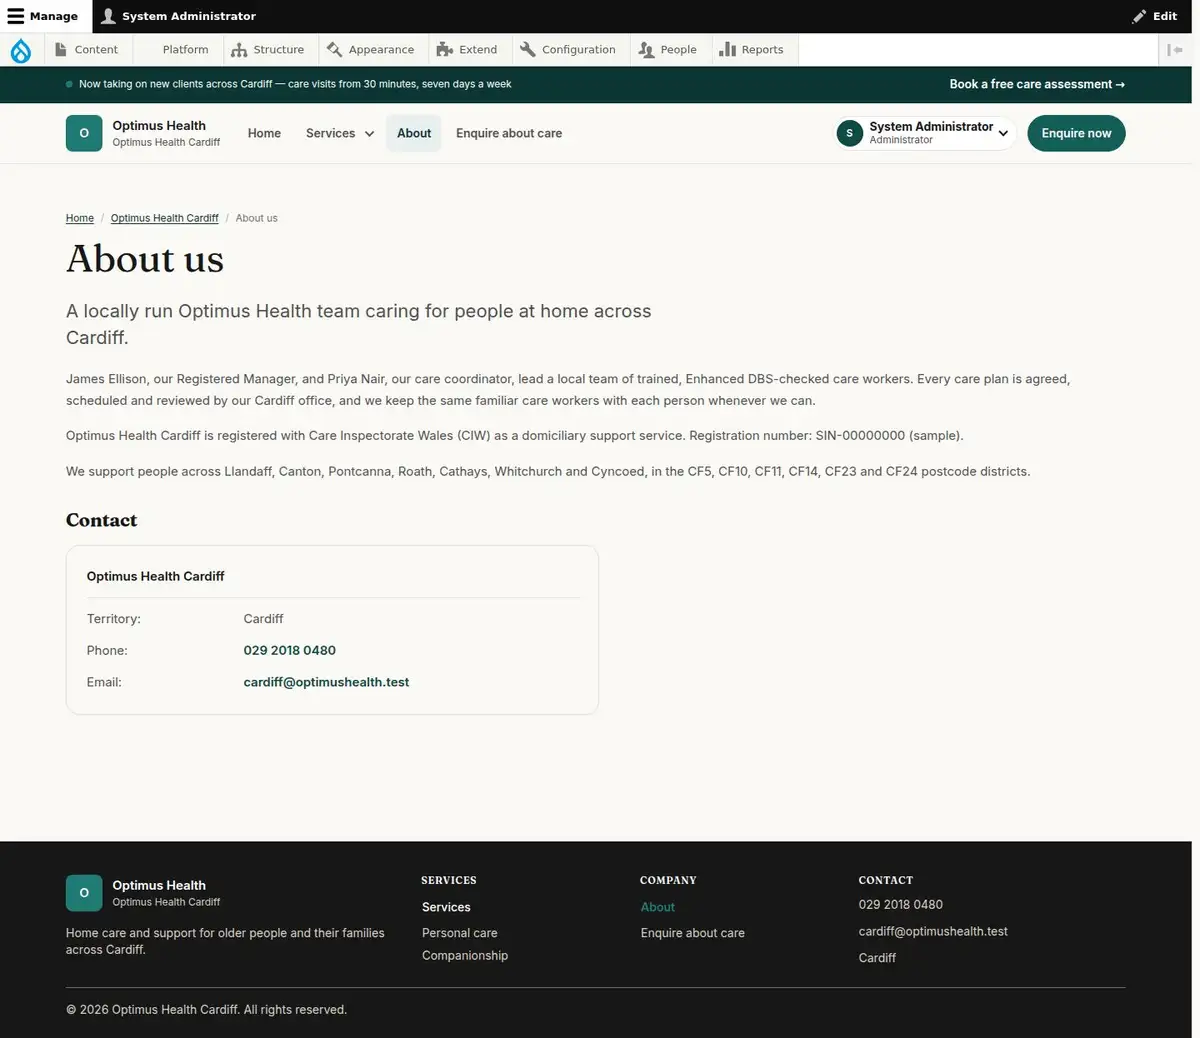Open the footer Services link

[x=446, y=907]
